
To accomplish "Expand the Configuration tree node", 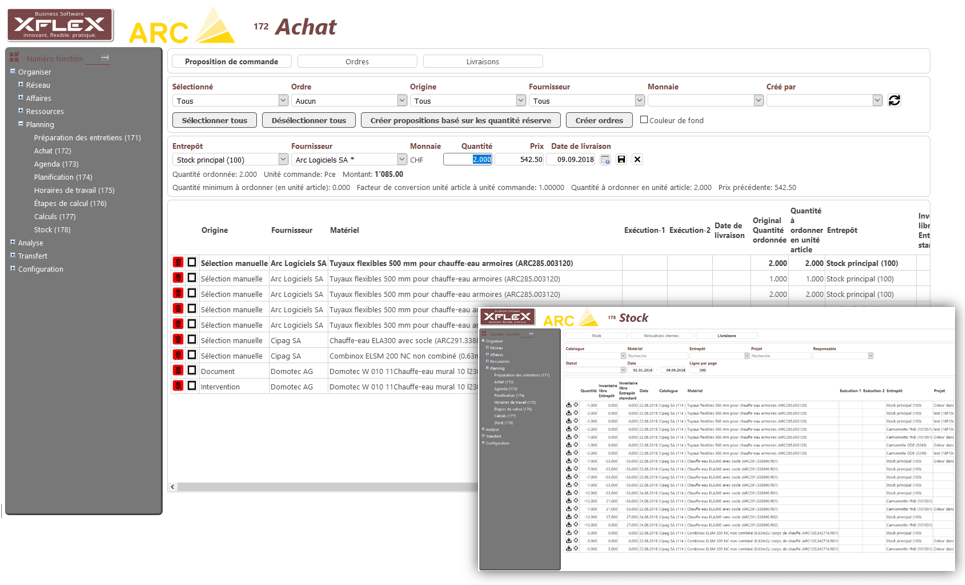I will [12, 268].
